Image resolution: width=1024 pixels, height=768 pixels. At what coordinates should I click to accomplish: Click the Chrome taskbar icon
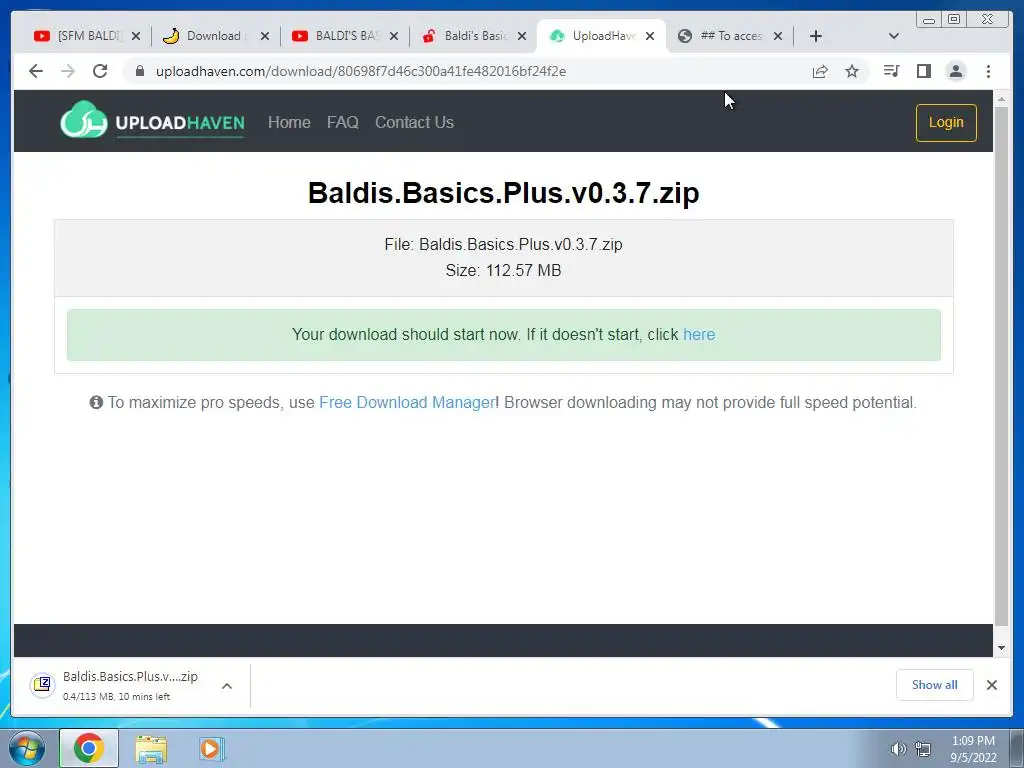click(x=89, y=748)
